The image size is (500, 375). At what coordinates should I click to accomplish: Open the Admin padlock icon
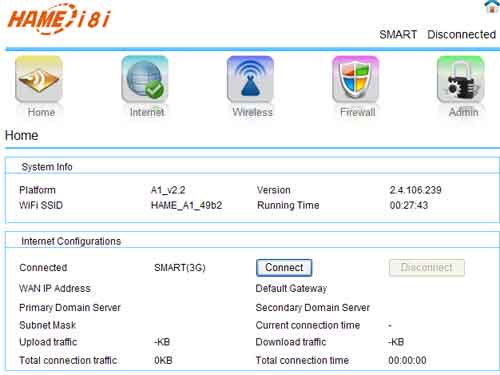coord(461,79)
